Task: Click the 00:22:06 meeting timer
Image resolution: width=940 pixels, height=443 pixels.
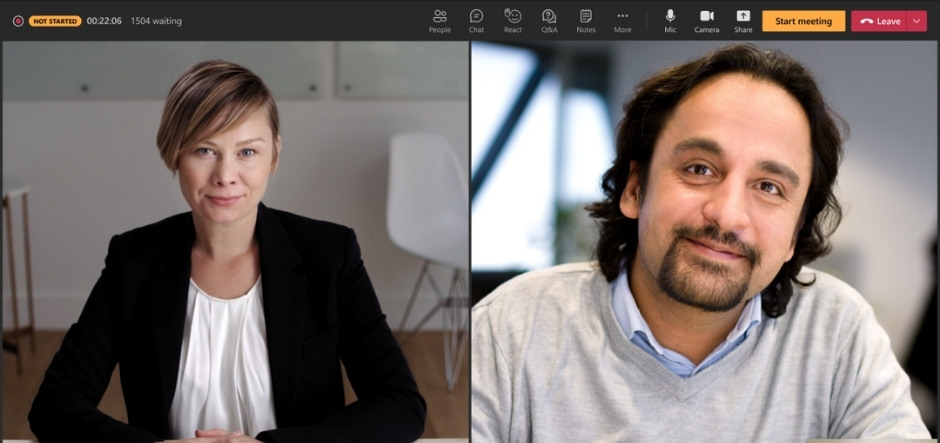Action: coord(104,21)
